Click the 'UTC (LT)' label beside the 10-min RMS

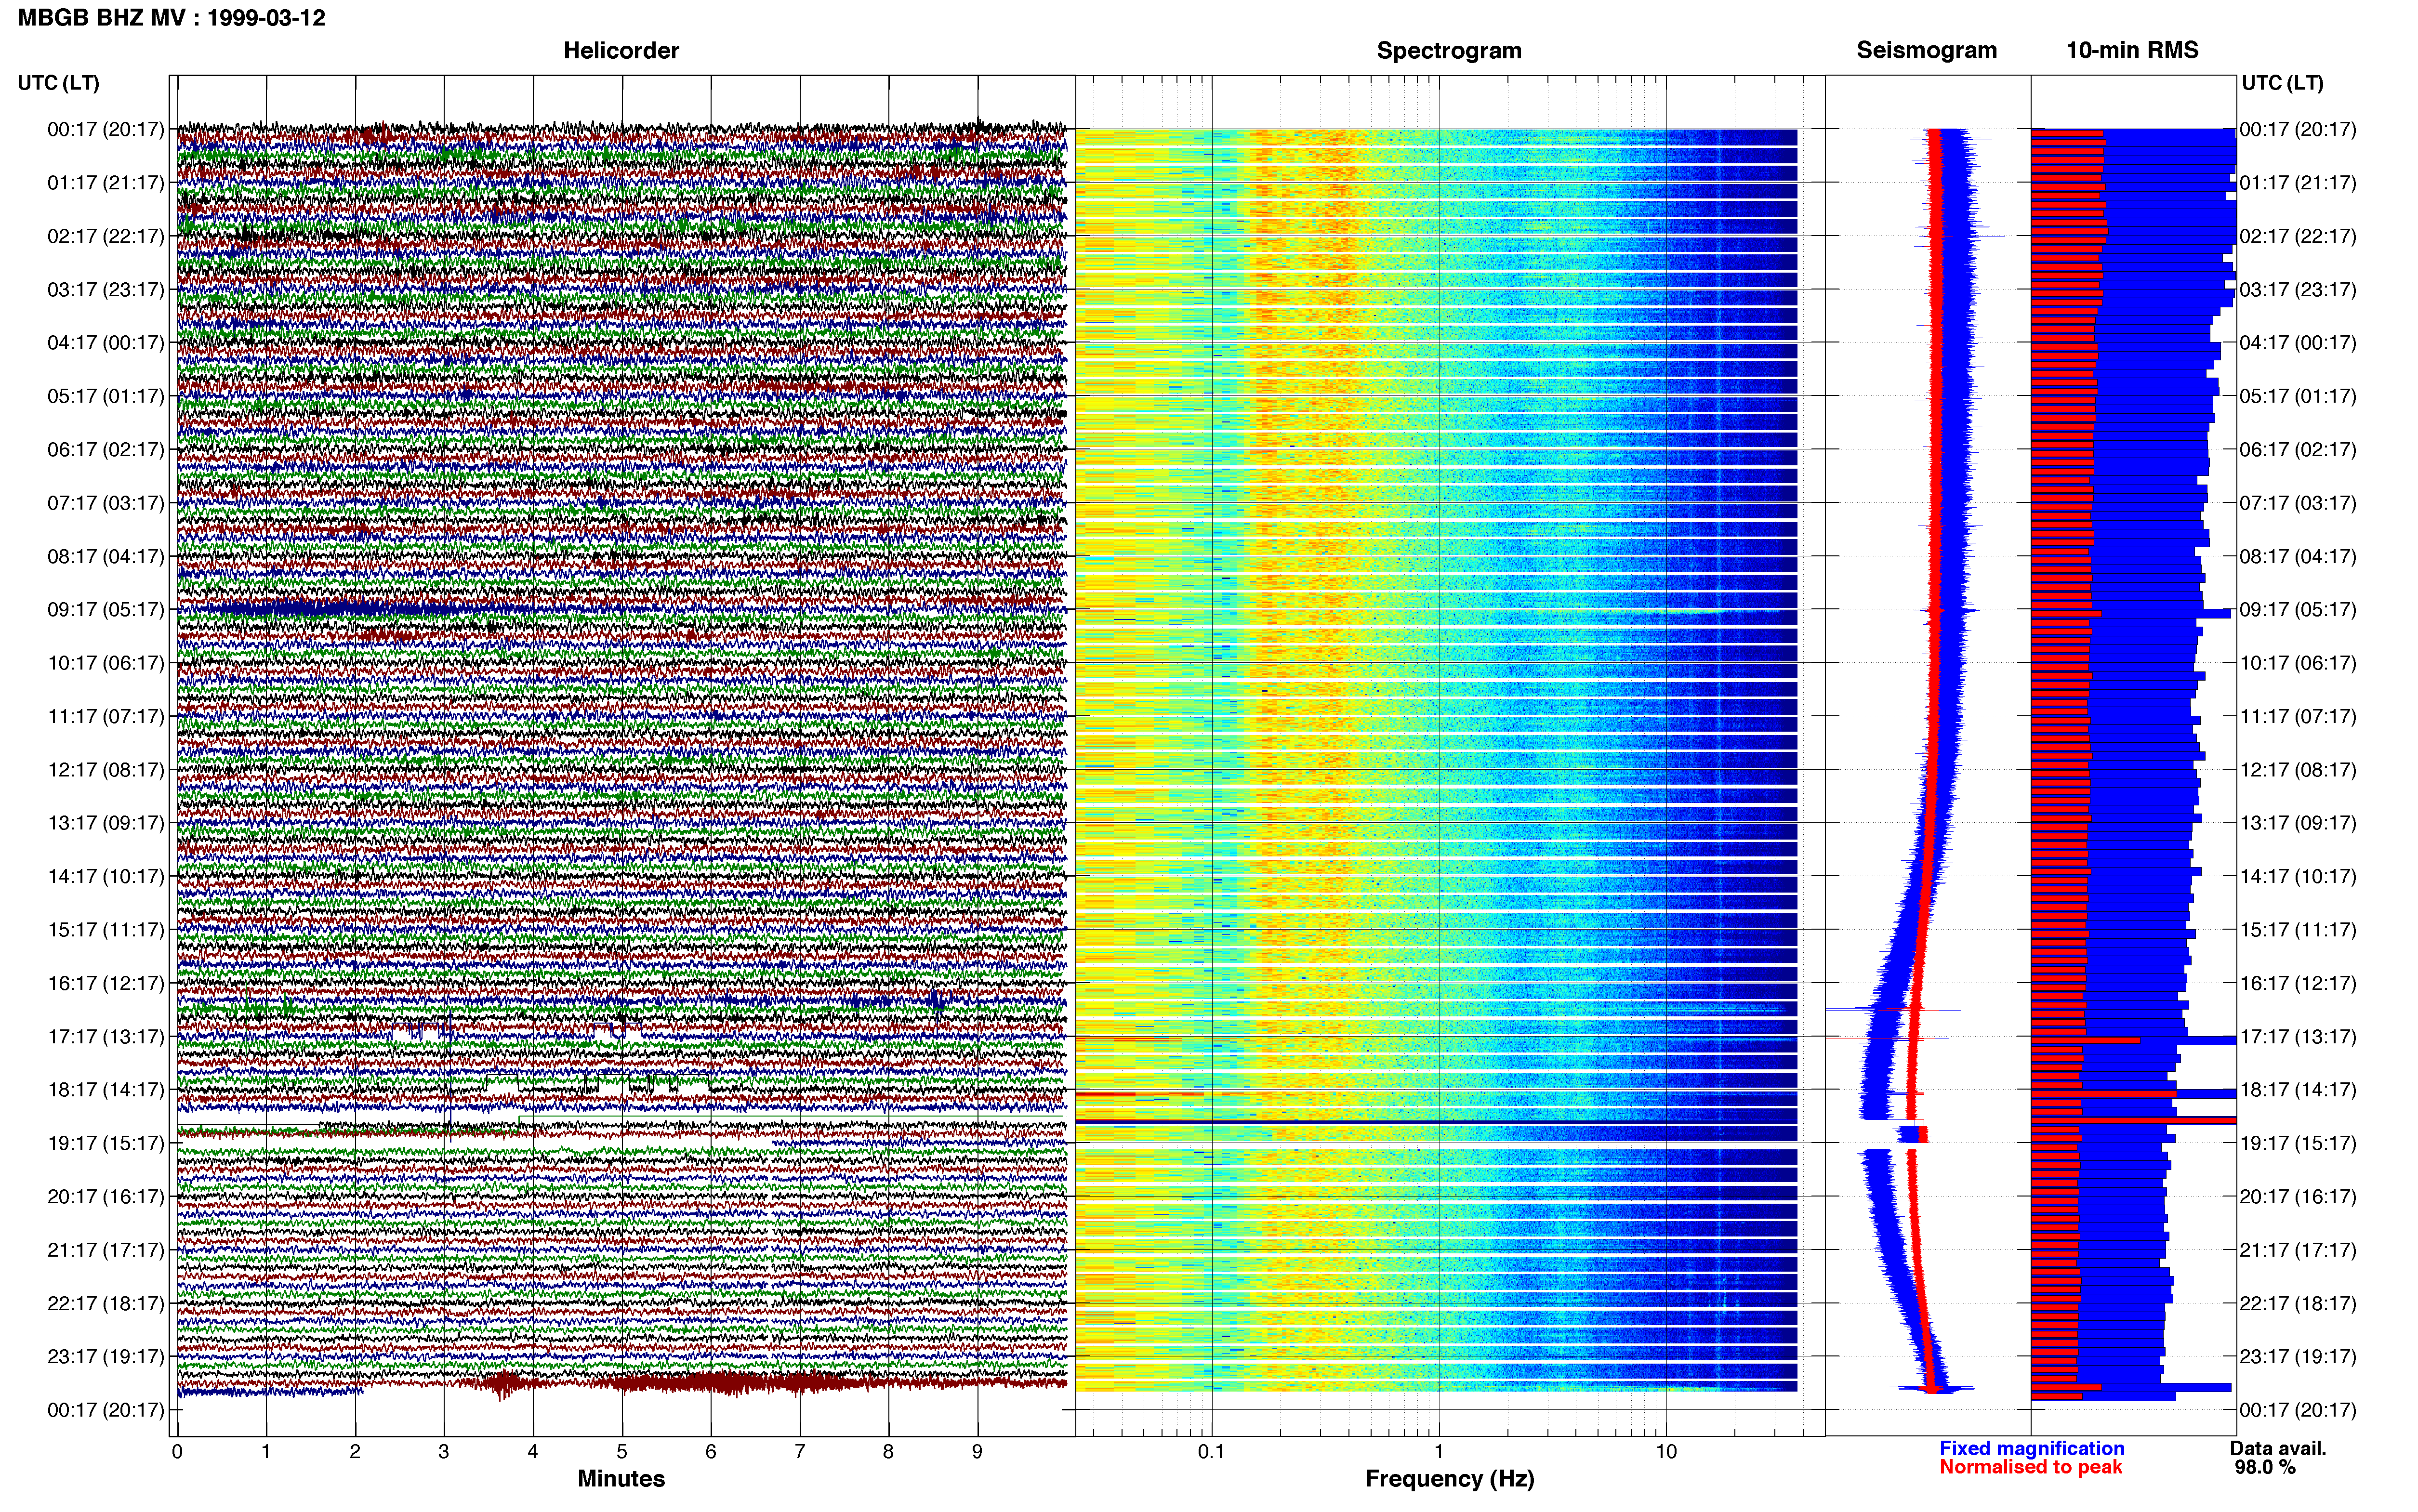pos(2282,83)
